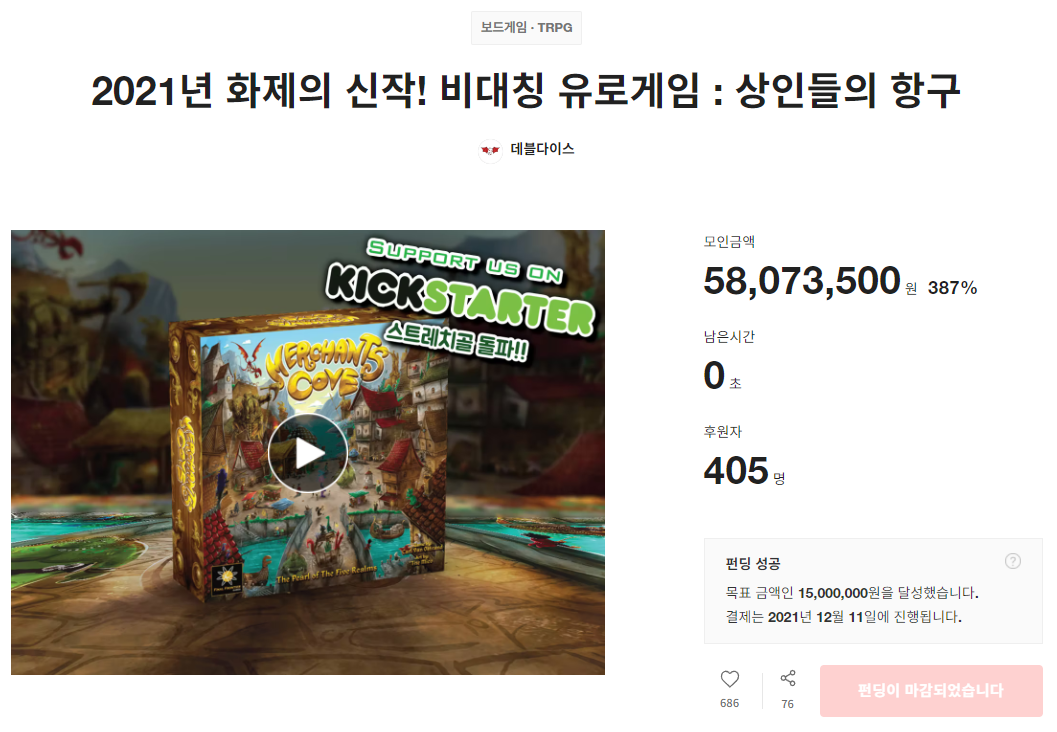This screenshot has width=1057, height=732.
Task: Click the 데블다이스 creator avatar icon
Action: (490, 150)
